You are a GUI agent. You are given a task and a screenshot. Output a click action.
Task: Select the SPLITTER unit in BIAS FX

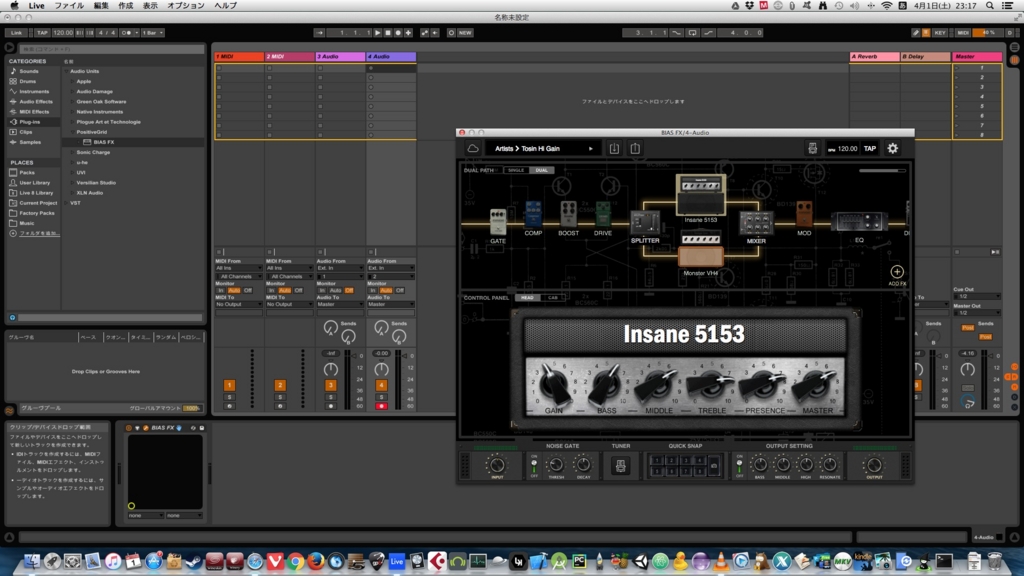(x=645, y=223)
